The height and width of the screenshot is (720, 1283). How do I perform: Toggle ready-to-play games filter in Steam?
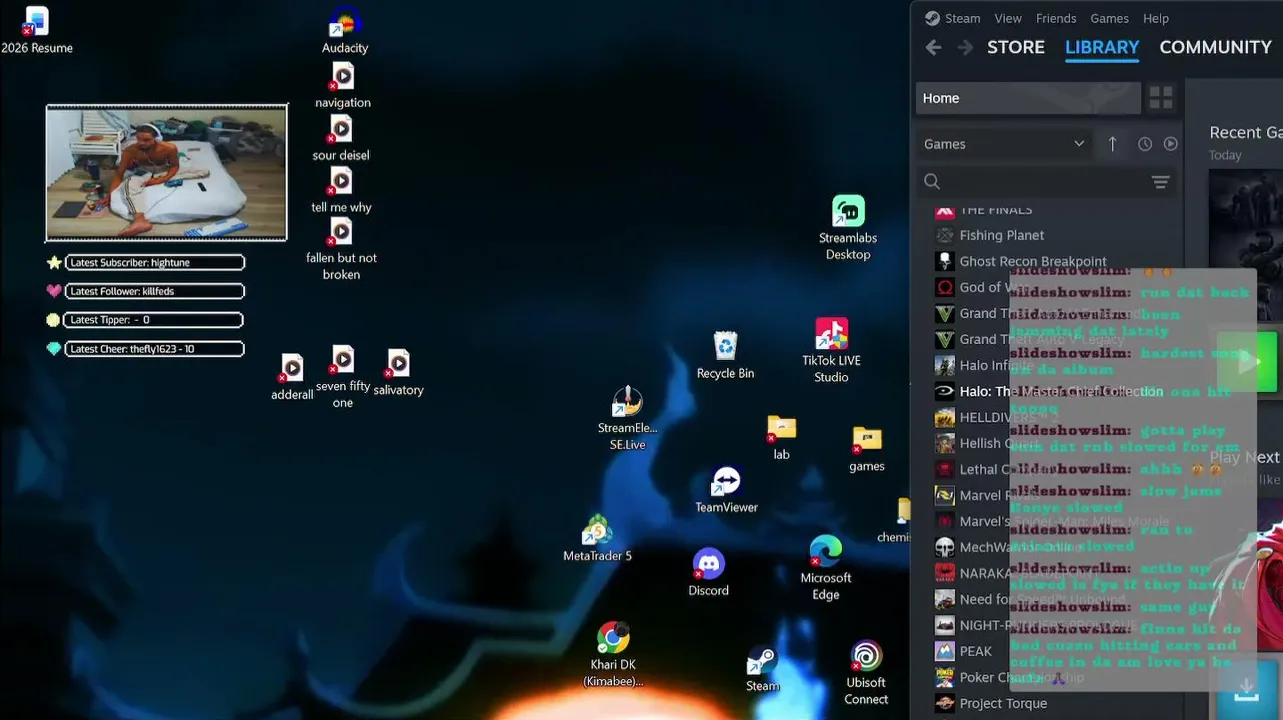pyautogui.click(x=1170, y=144)
